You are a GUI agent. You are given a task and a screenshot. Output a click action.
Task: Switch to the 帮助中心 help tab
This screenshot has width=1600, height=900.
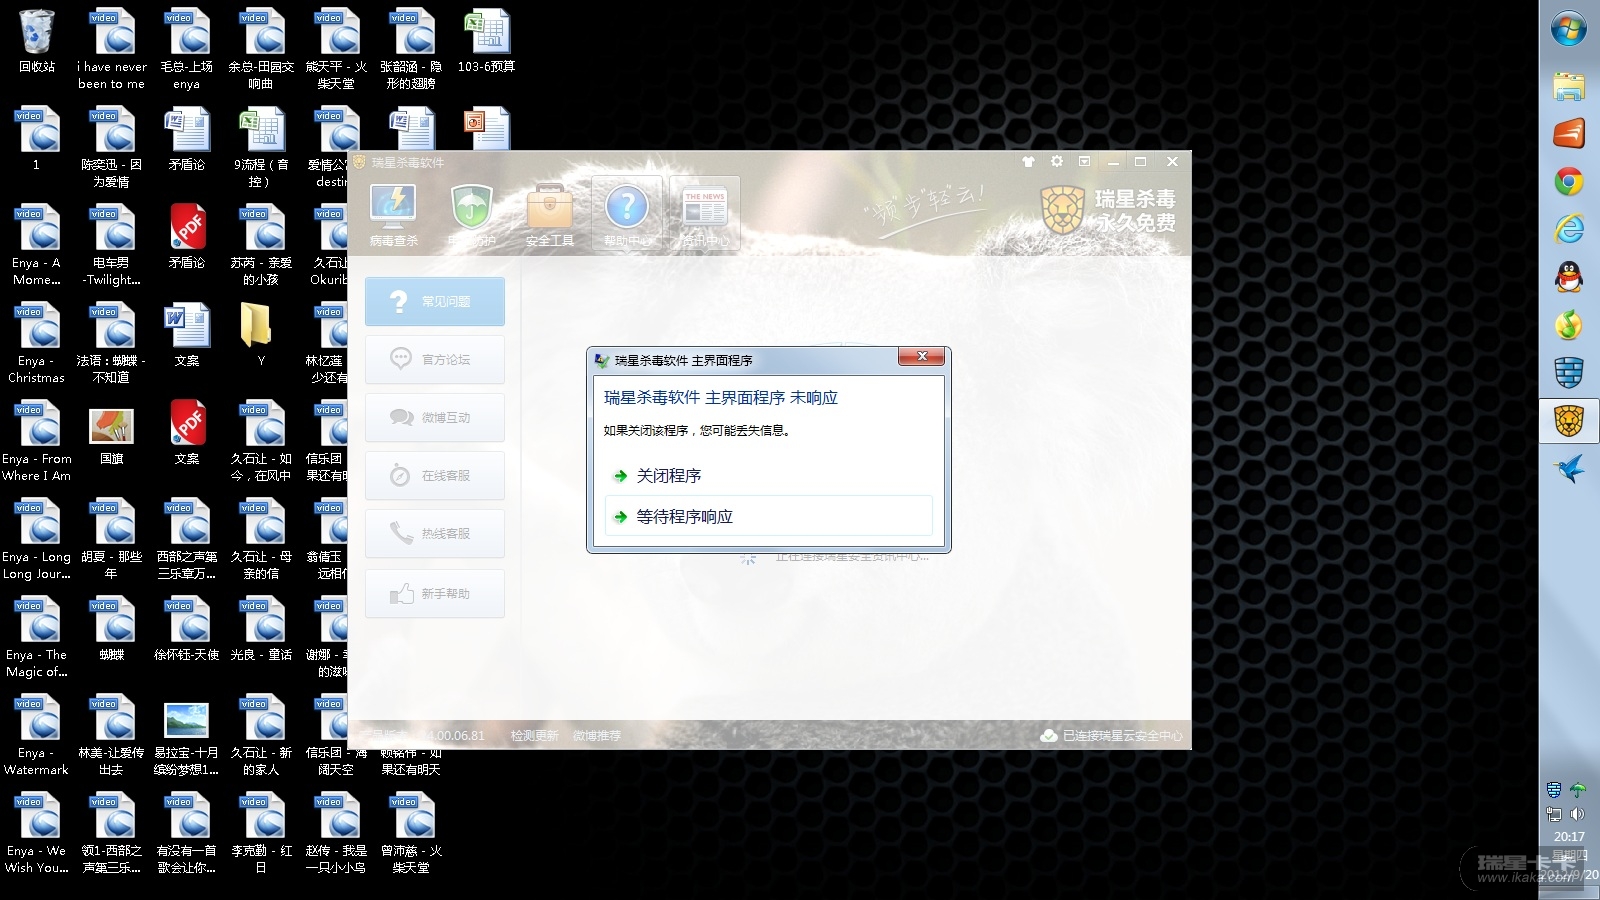click(x=627, y=213)
